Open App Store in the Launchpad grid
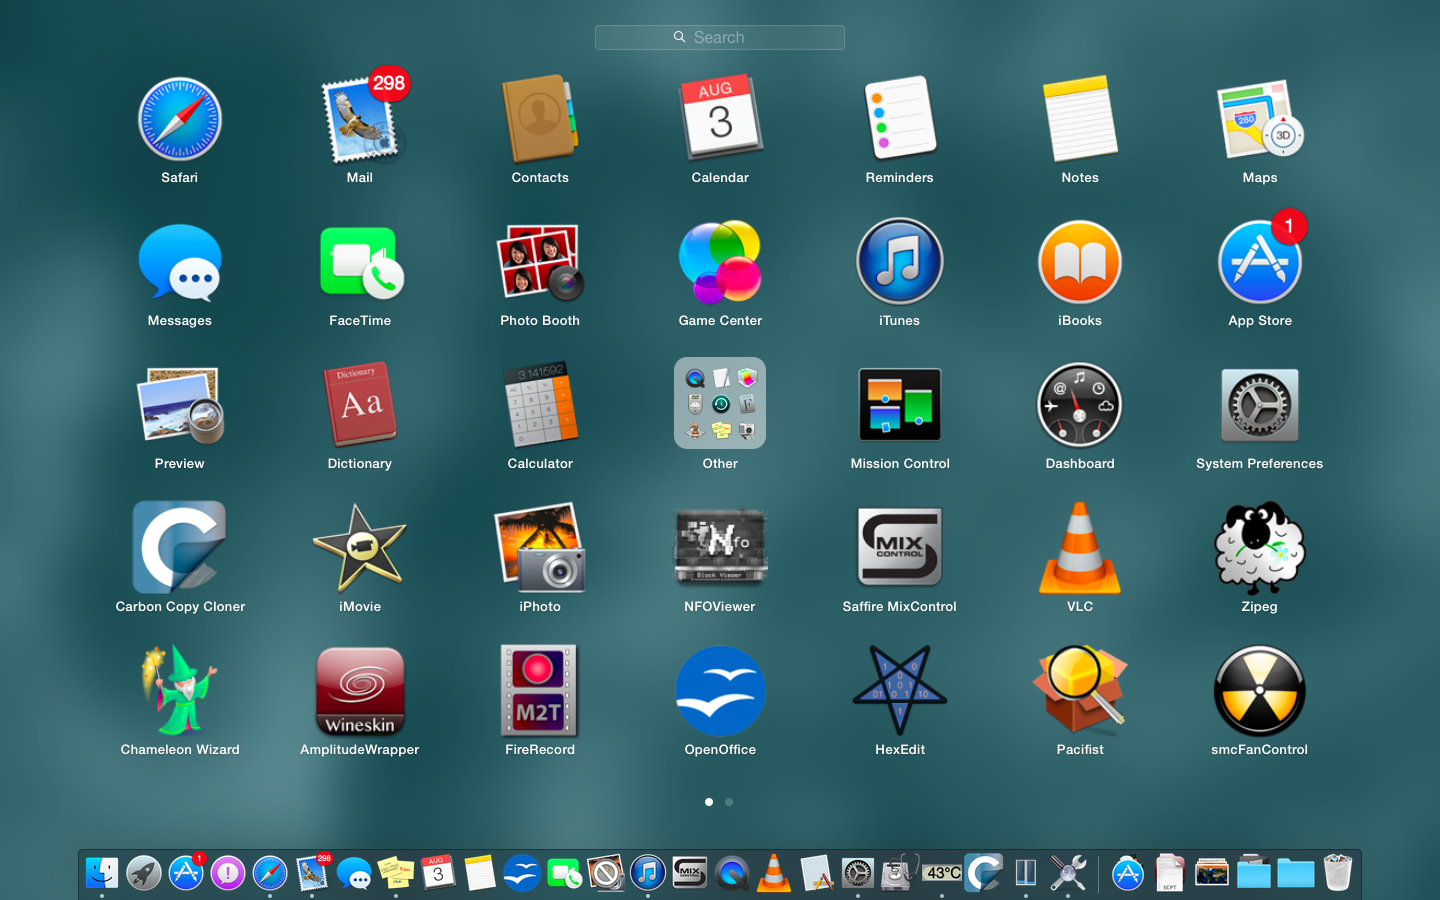The width and height of the screenshot is (1440, 900). pyautogui.click(x=1260, y=262)
